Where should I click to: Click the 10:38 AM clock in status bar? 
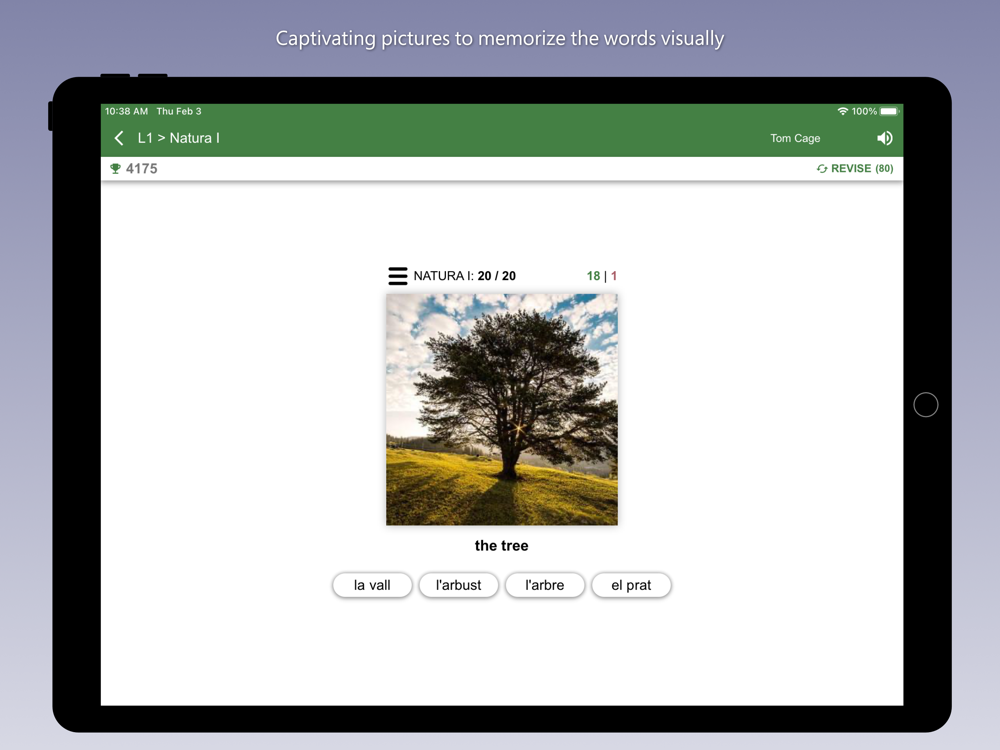[x=126, y=111]
